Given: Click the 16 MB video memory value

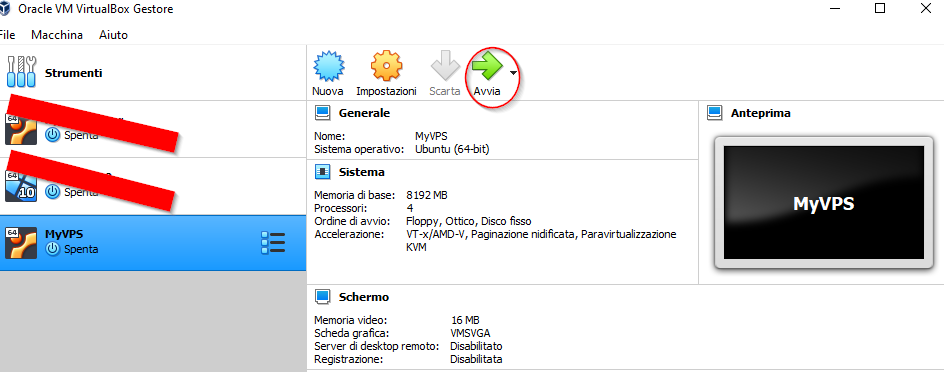Looking at the screenshot, I should (465, 320).
